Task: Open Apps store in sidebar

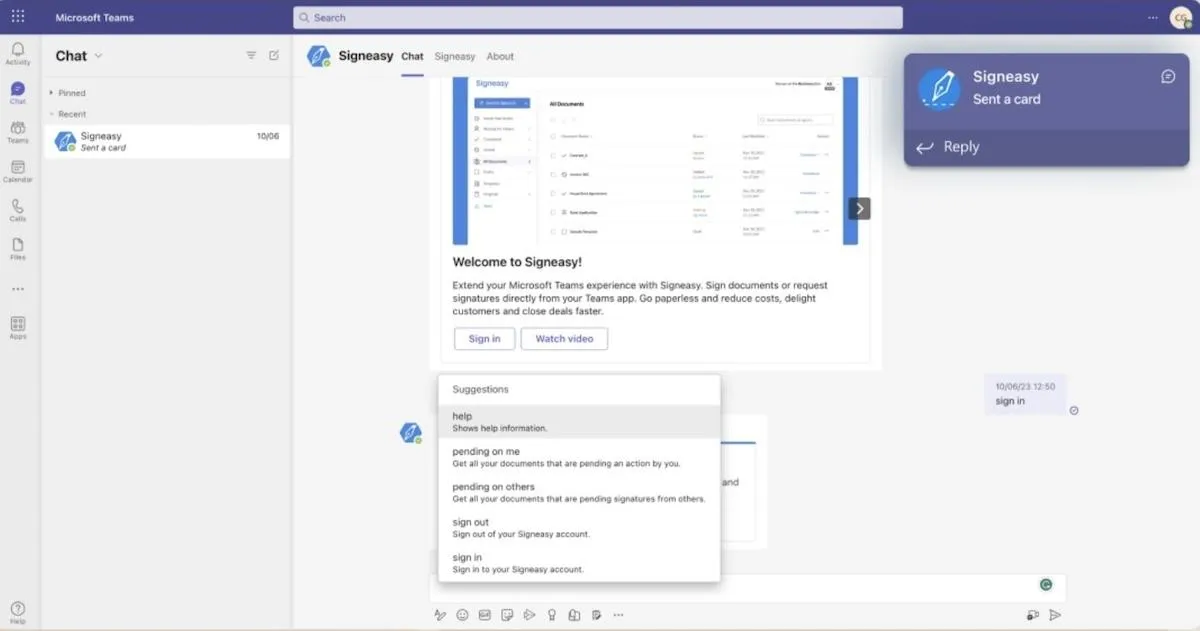Action: click(x=18, y=328)
